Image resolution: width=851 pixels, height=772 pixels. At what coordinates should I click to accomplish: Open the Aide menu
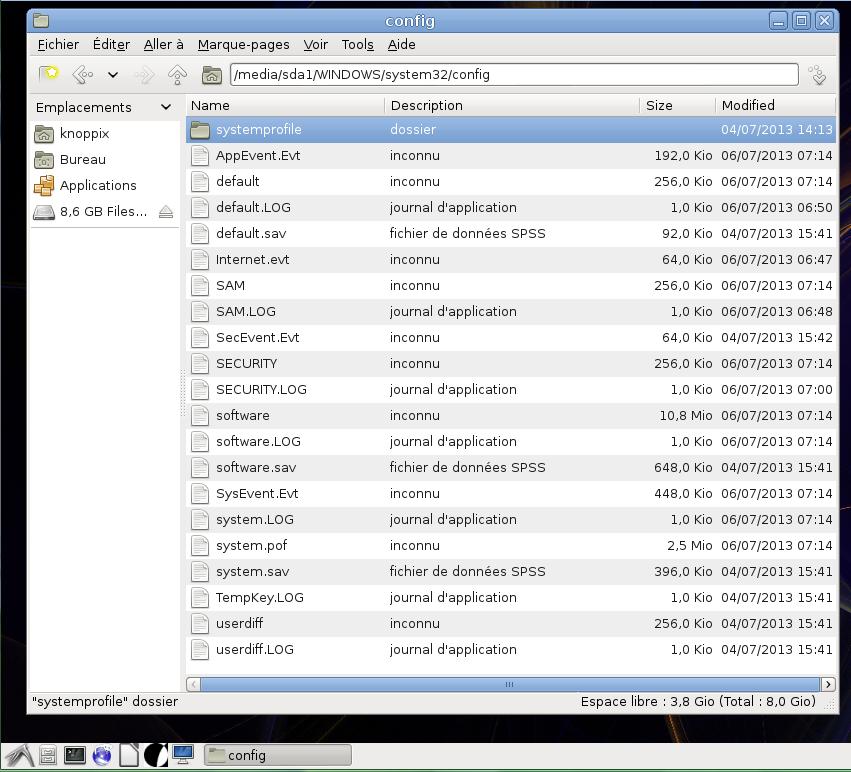402,45
